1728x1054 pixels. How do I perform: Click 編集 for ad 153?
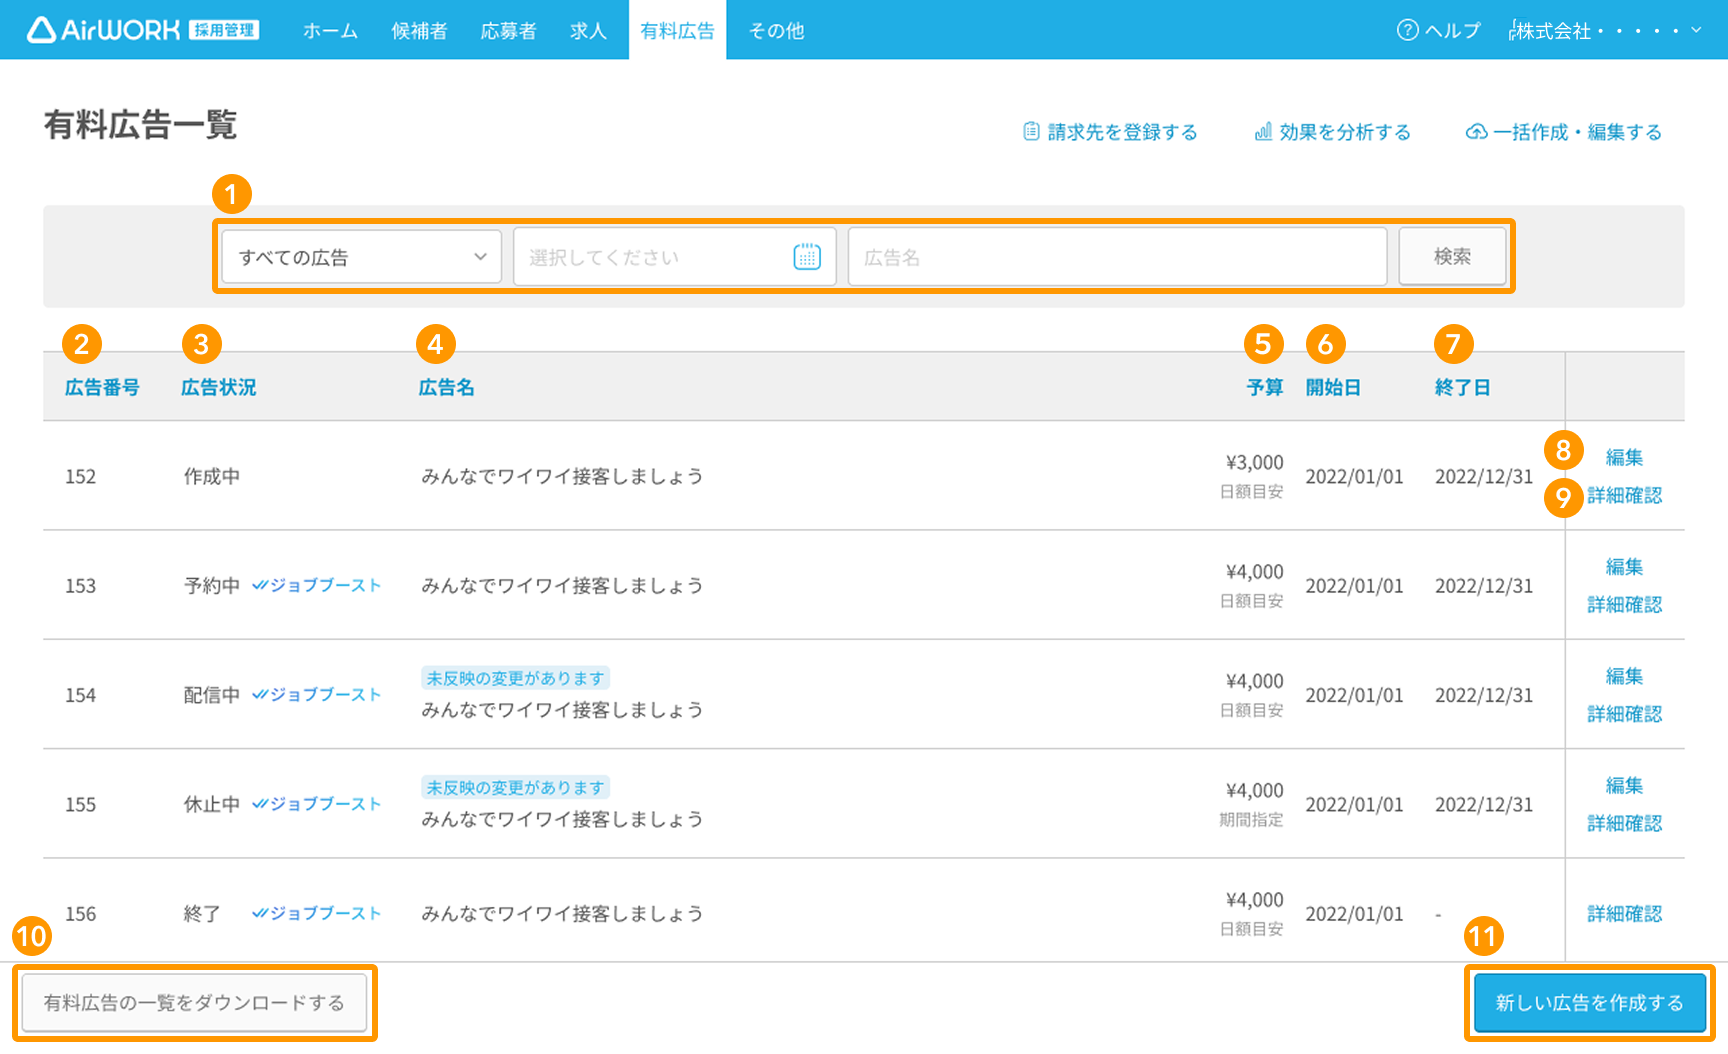1624,567
